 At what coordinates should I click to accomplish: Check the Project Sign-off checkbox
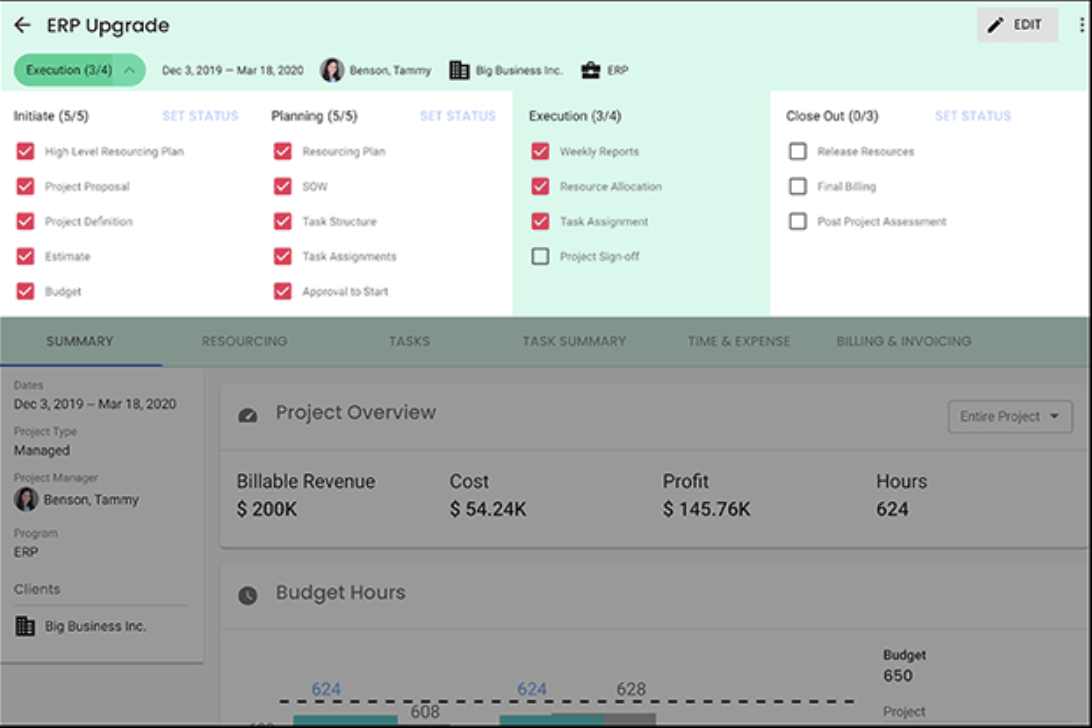tap(540, 257)
